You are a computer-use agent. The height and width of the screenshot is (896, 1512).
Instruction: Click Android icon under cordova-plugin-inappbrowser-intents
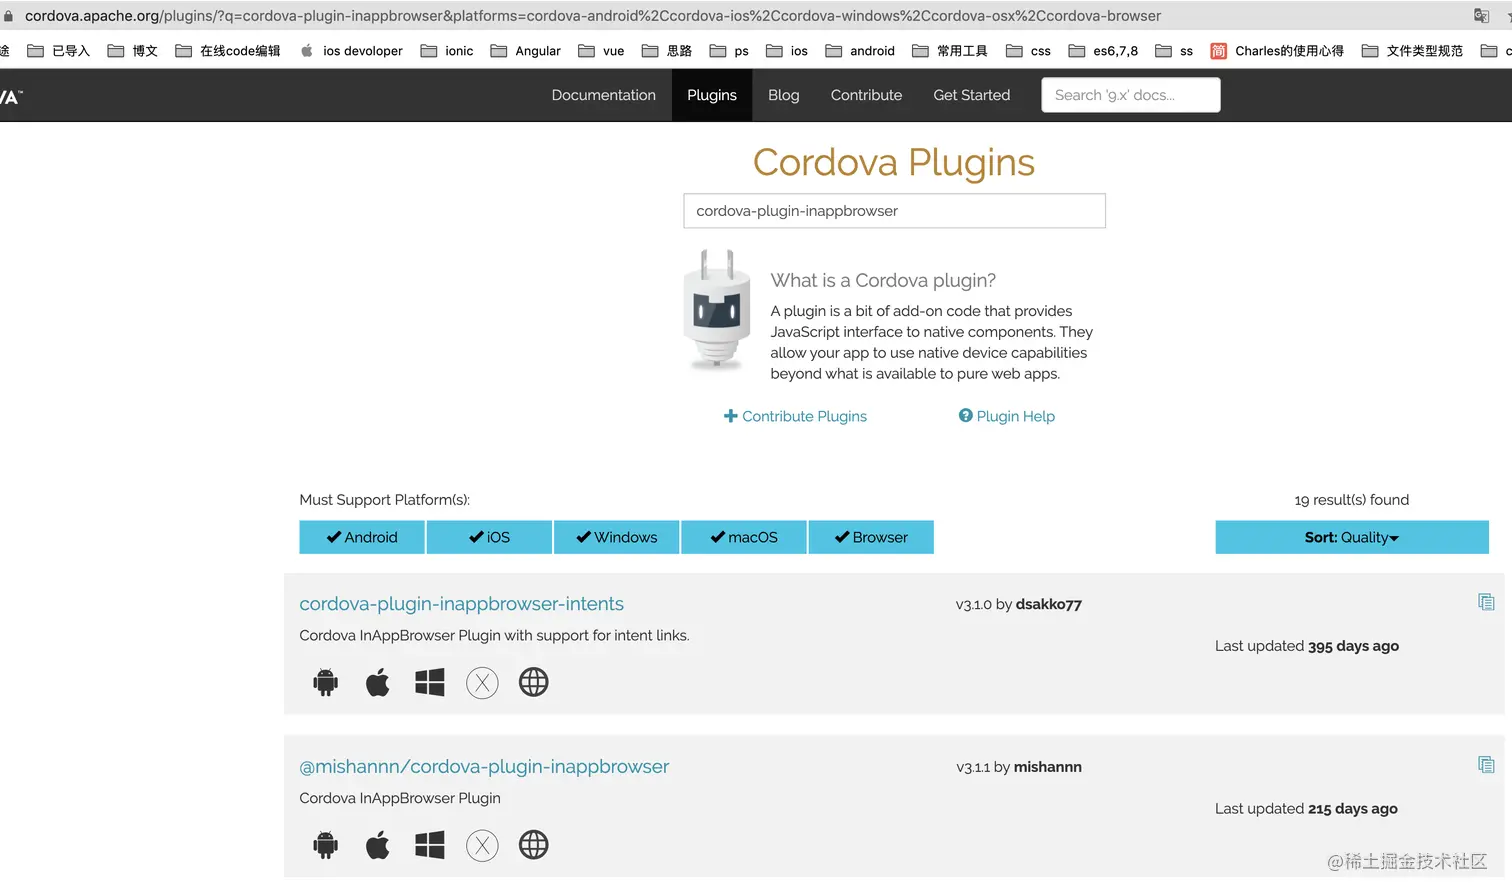pos(326,682)
